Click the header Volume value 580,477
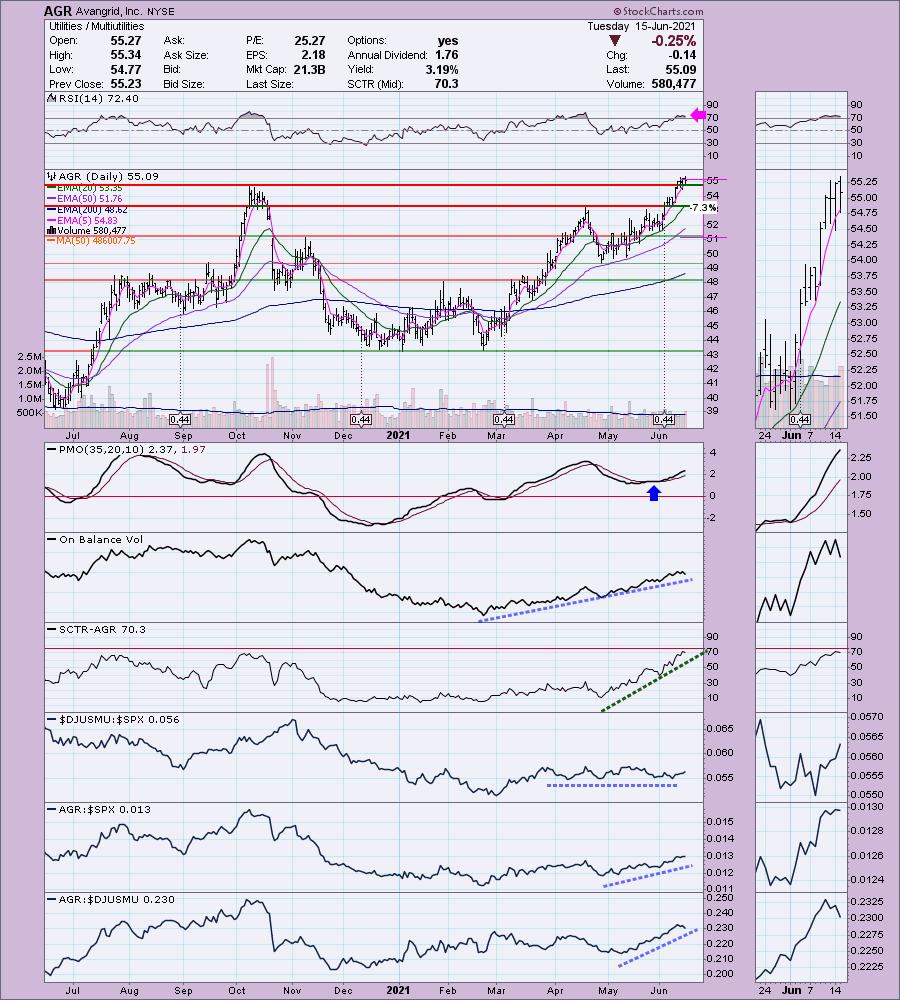Screen dimensions: 900x1000 pyautogui.click(x=674, y=84)
